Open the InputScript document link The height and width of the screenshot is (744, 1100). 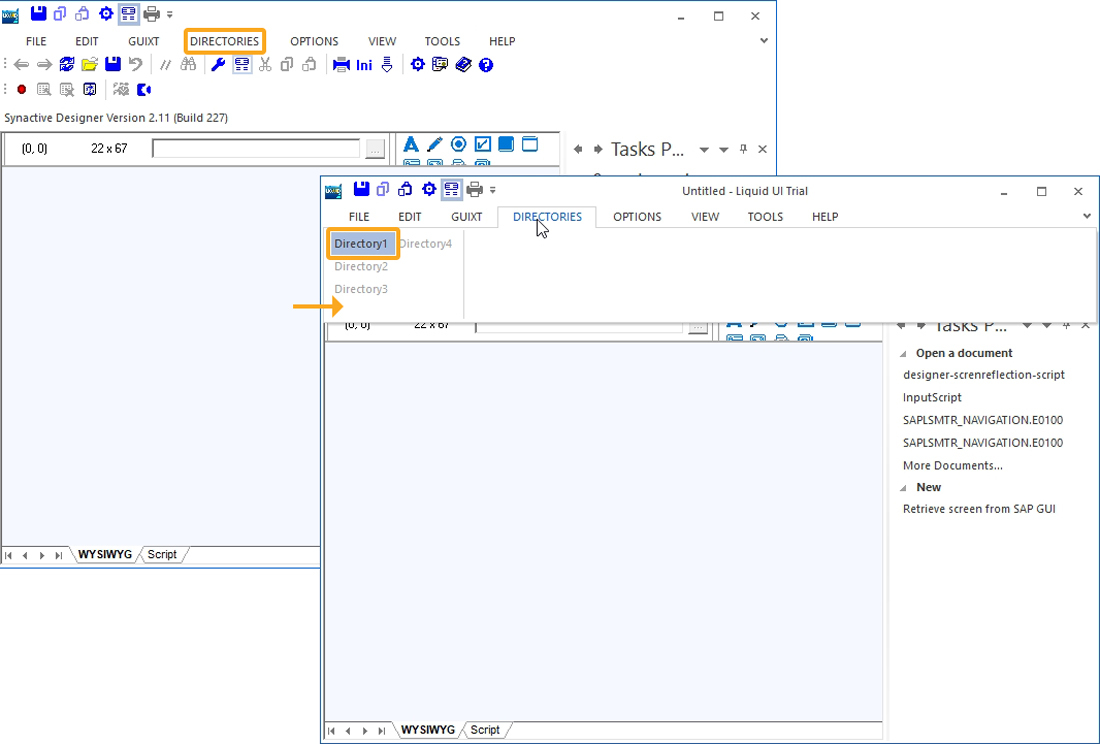point(932,397)
